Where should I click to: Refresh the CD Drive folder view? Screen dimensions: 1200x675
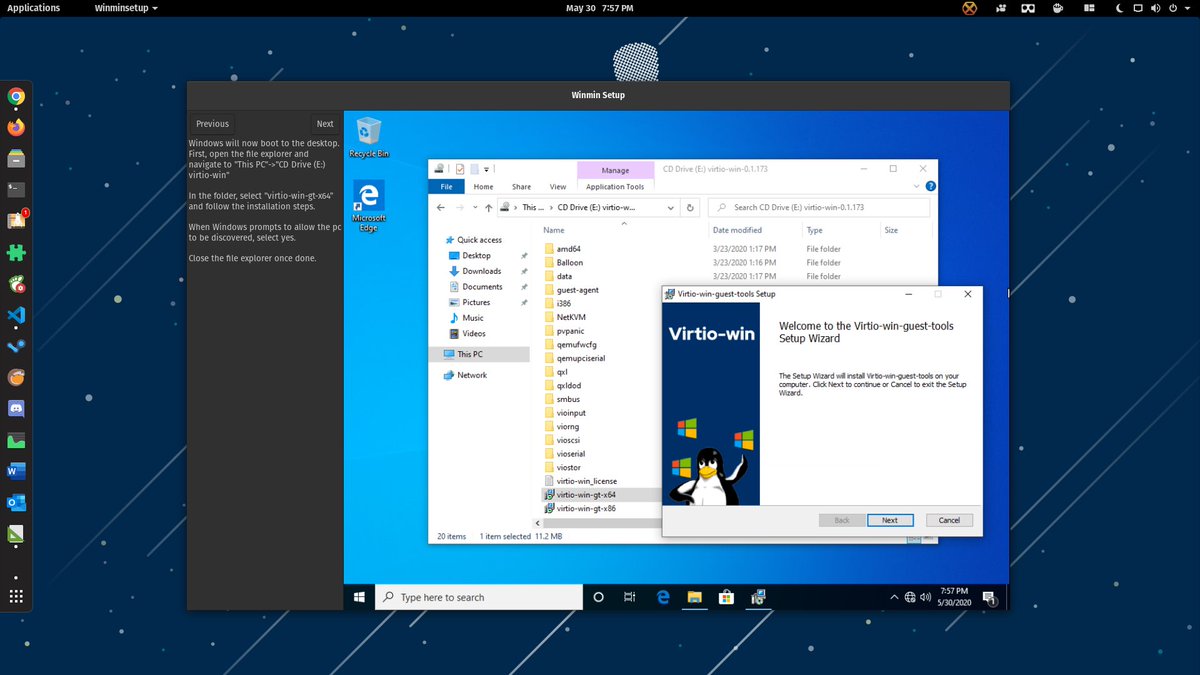point(690,207)
